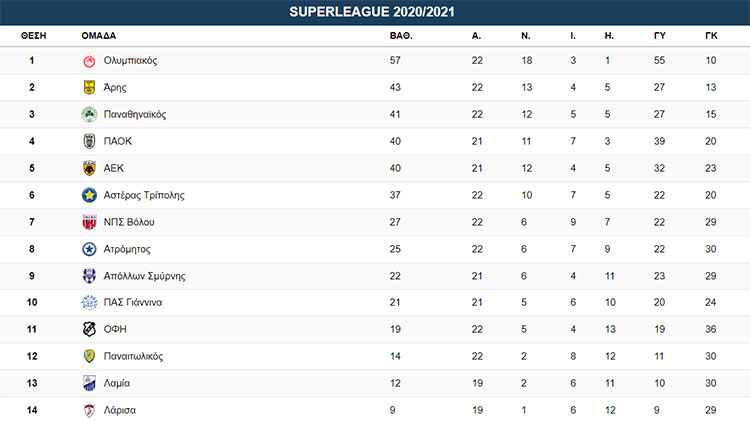Sort by ΓΥ goals-for column header
This screenshot has height=422, width=750.
tap(660, 35)
